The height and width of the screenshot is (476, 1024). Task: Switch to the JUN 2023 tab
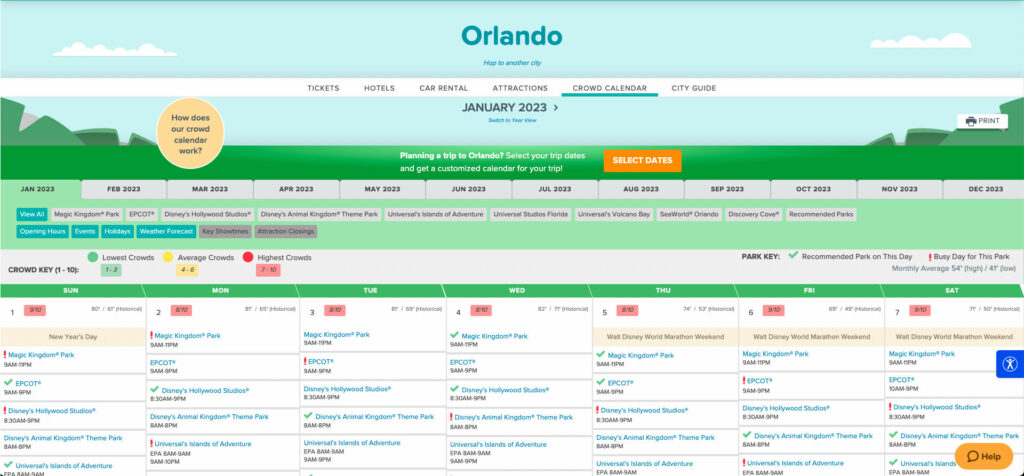click(x=469, y=189)
